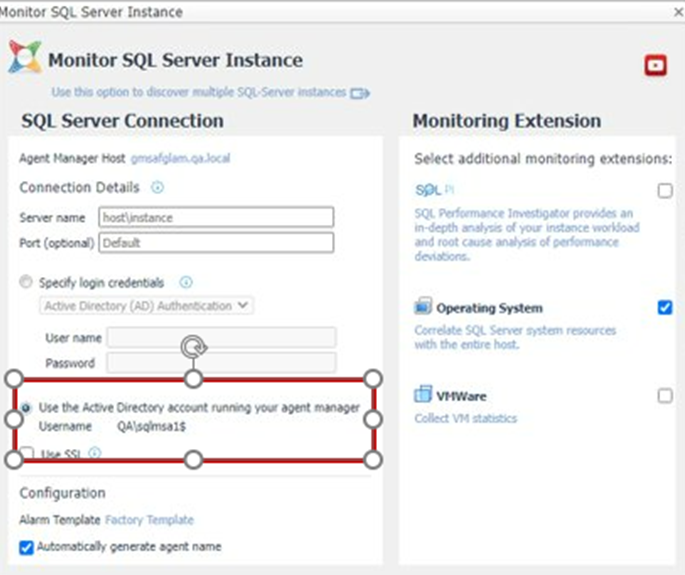The image size is (685, 575).
Task: Select Specify login credentials radio button
Action: click(x=26, y=282)
